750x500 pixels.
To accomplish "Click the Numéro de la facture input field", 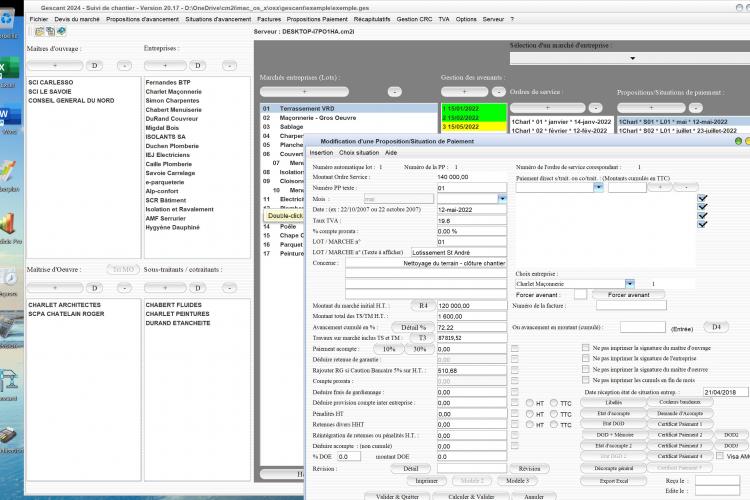I will pyautogui.click(x=631, y=305).
